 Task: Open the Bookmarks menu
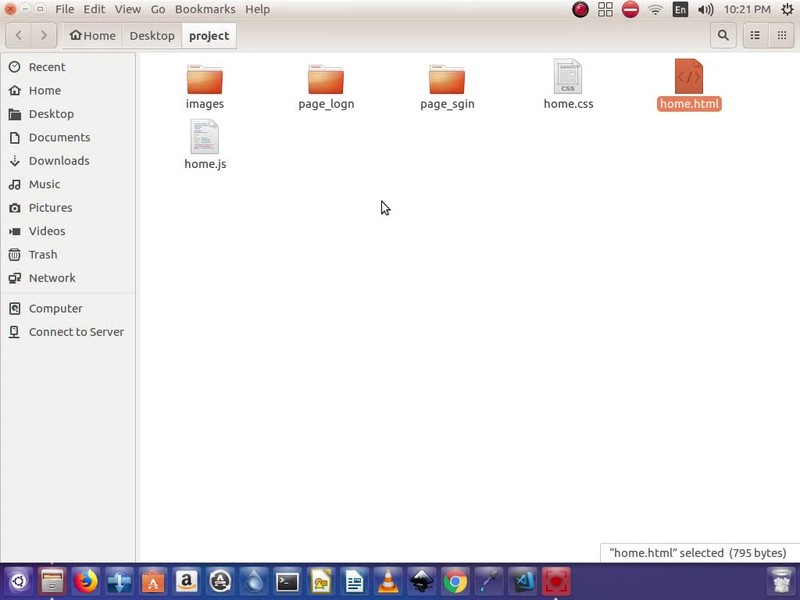[x=205, y=9]
